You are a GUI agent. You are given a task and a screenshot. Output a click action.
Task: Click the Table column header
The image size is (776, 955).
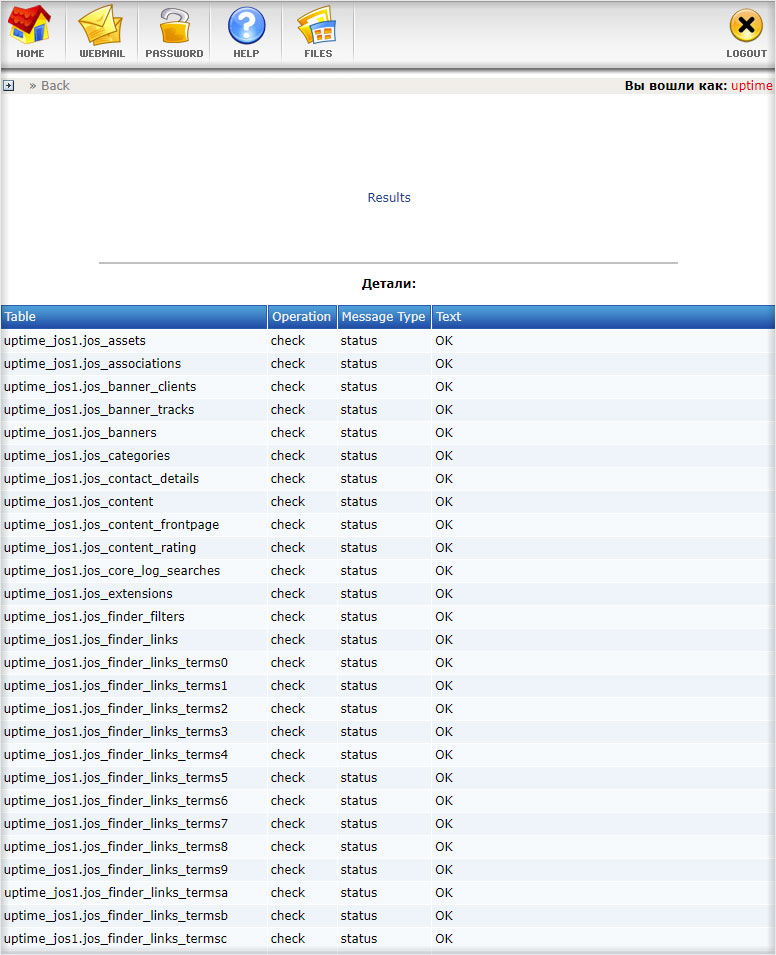coord(134,317)
